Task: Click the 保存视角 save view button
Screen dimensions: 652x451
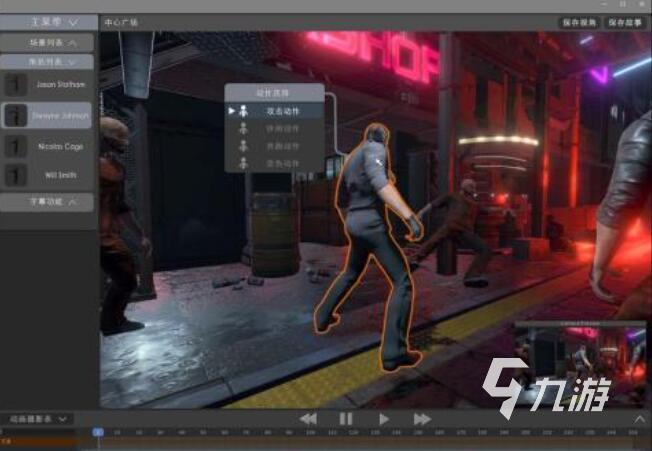Action: [x=579, y=21]
